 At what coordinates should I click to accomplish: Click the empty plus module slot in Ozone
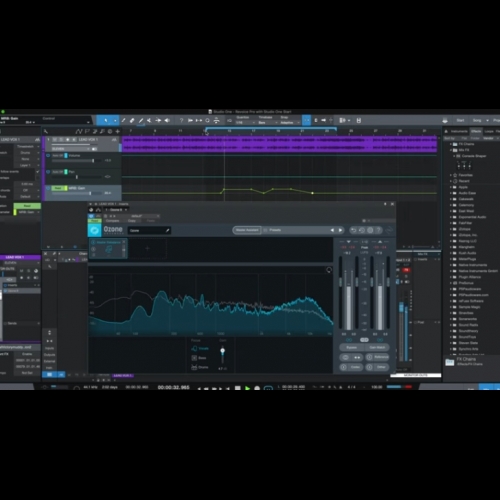[x=147, y=248]
